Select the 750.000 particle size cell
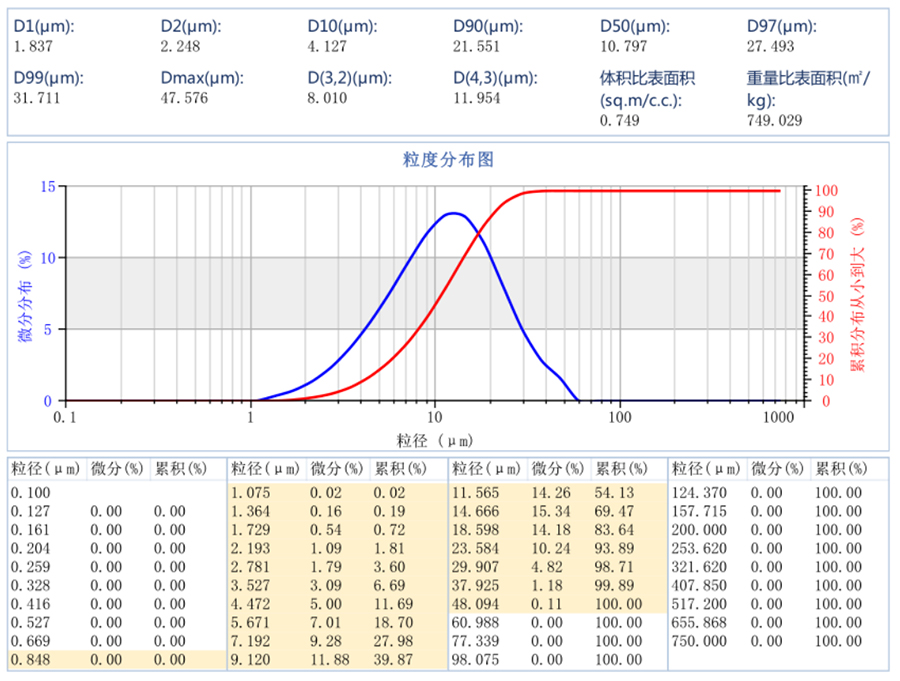 (696, 641)
